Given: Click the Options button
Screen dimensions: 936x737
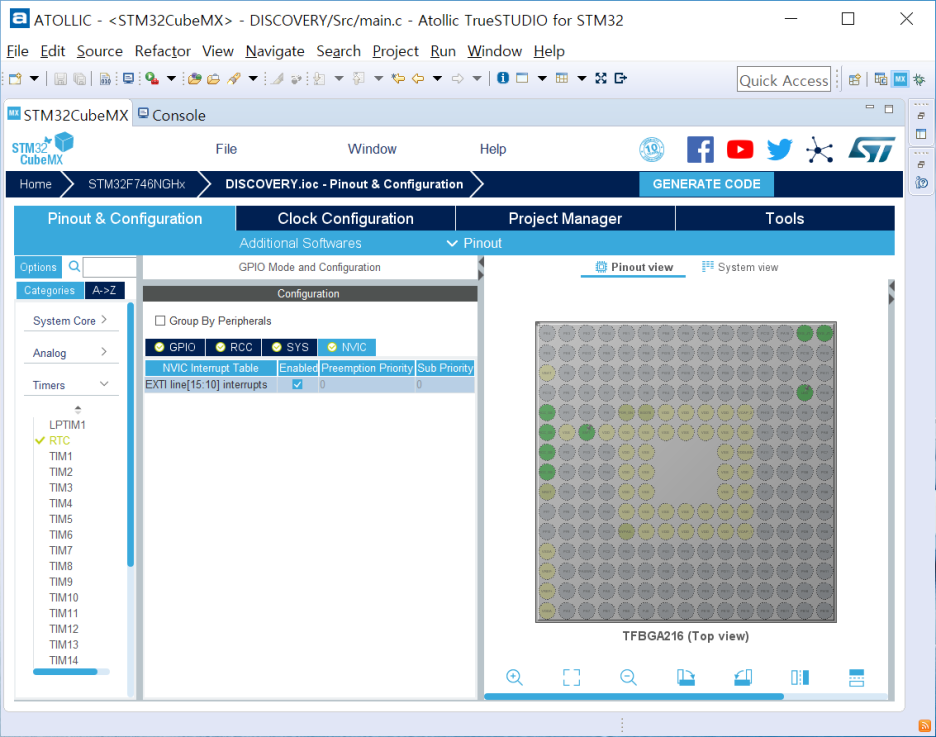Looking at the screenshot, I should point(38,267).
